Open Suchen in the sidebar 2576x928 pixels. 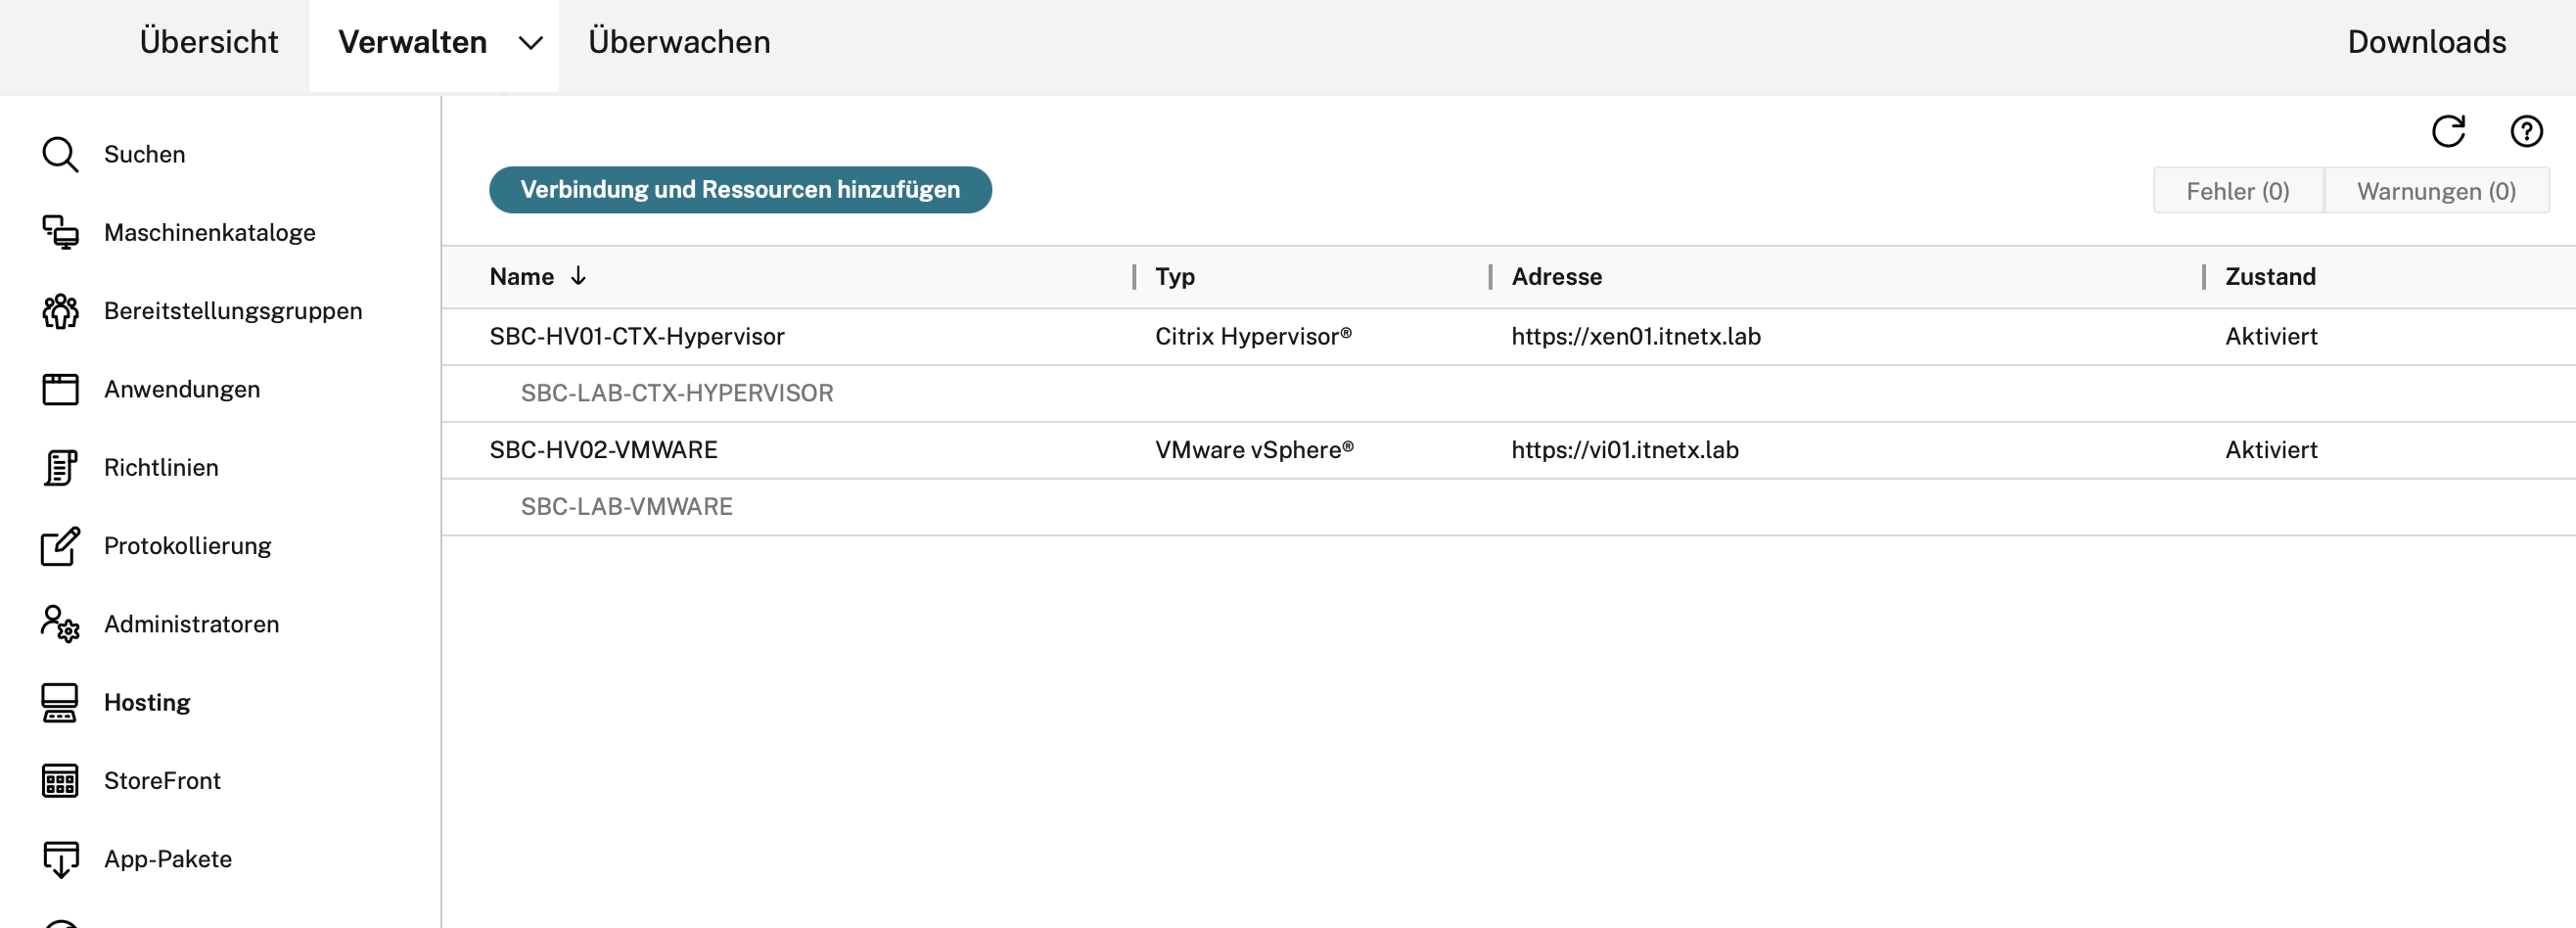point(144,155)
